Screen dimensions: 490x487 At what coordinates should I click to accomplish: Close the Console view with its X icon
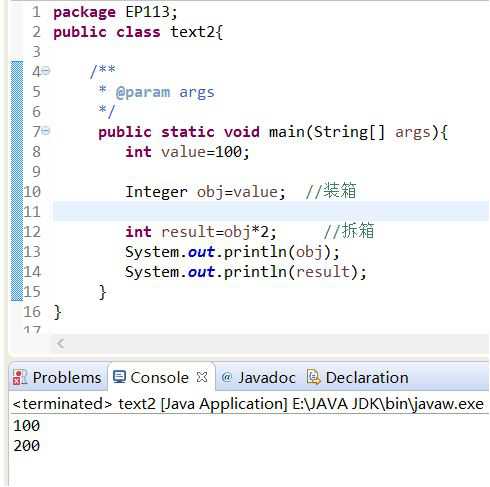202,377
